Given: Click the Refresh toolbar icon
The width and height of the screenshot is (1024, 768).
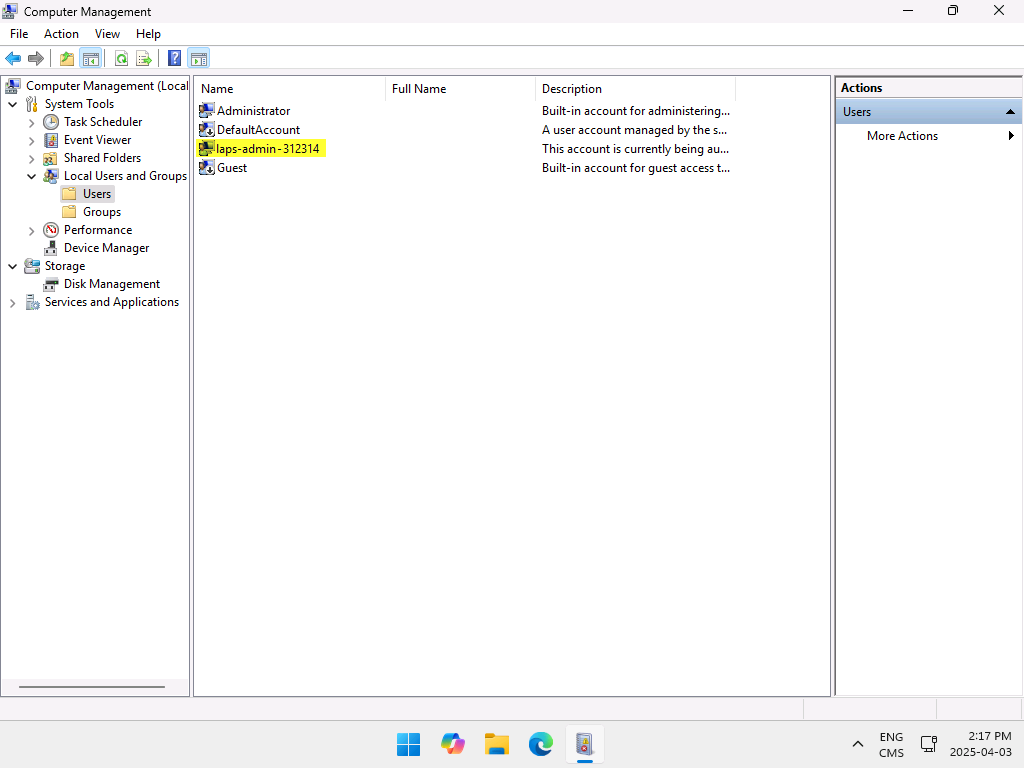Looking at the screenshot, I should 121,58.
